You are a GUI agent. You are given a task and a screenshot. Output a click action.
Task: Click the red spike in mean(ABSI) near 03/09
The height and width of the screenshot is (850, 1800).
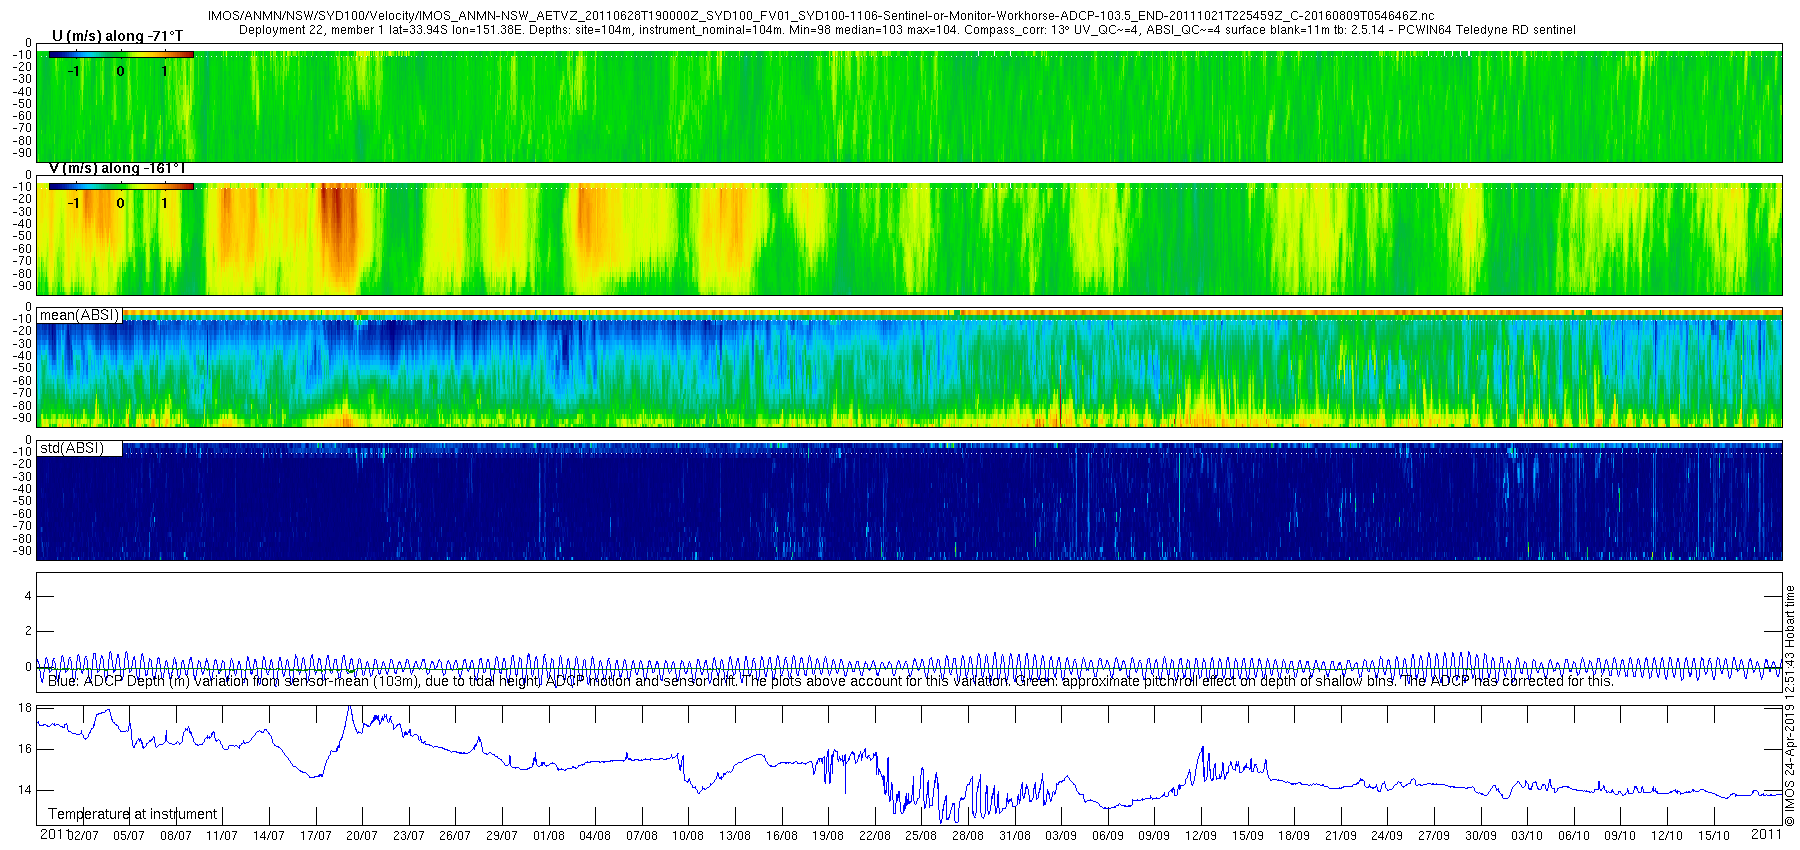click(x=1060, y=395)
